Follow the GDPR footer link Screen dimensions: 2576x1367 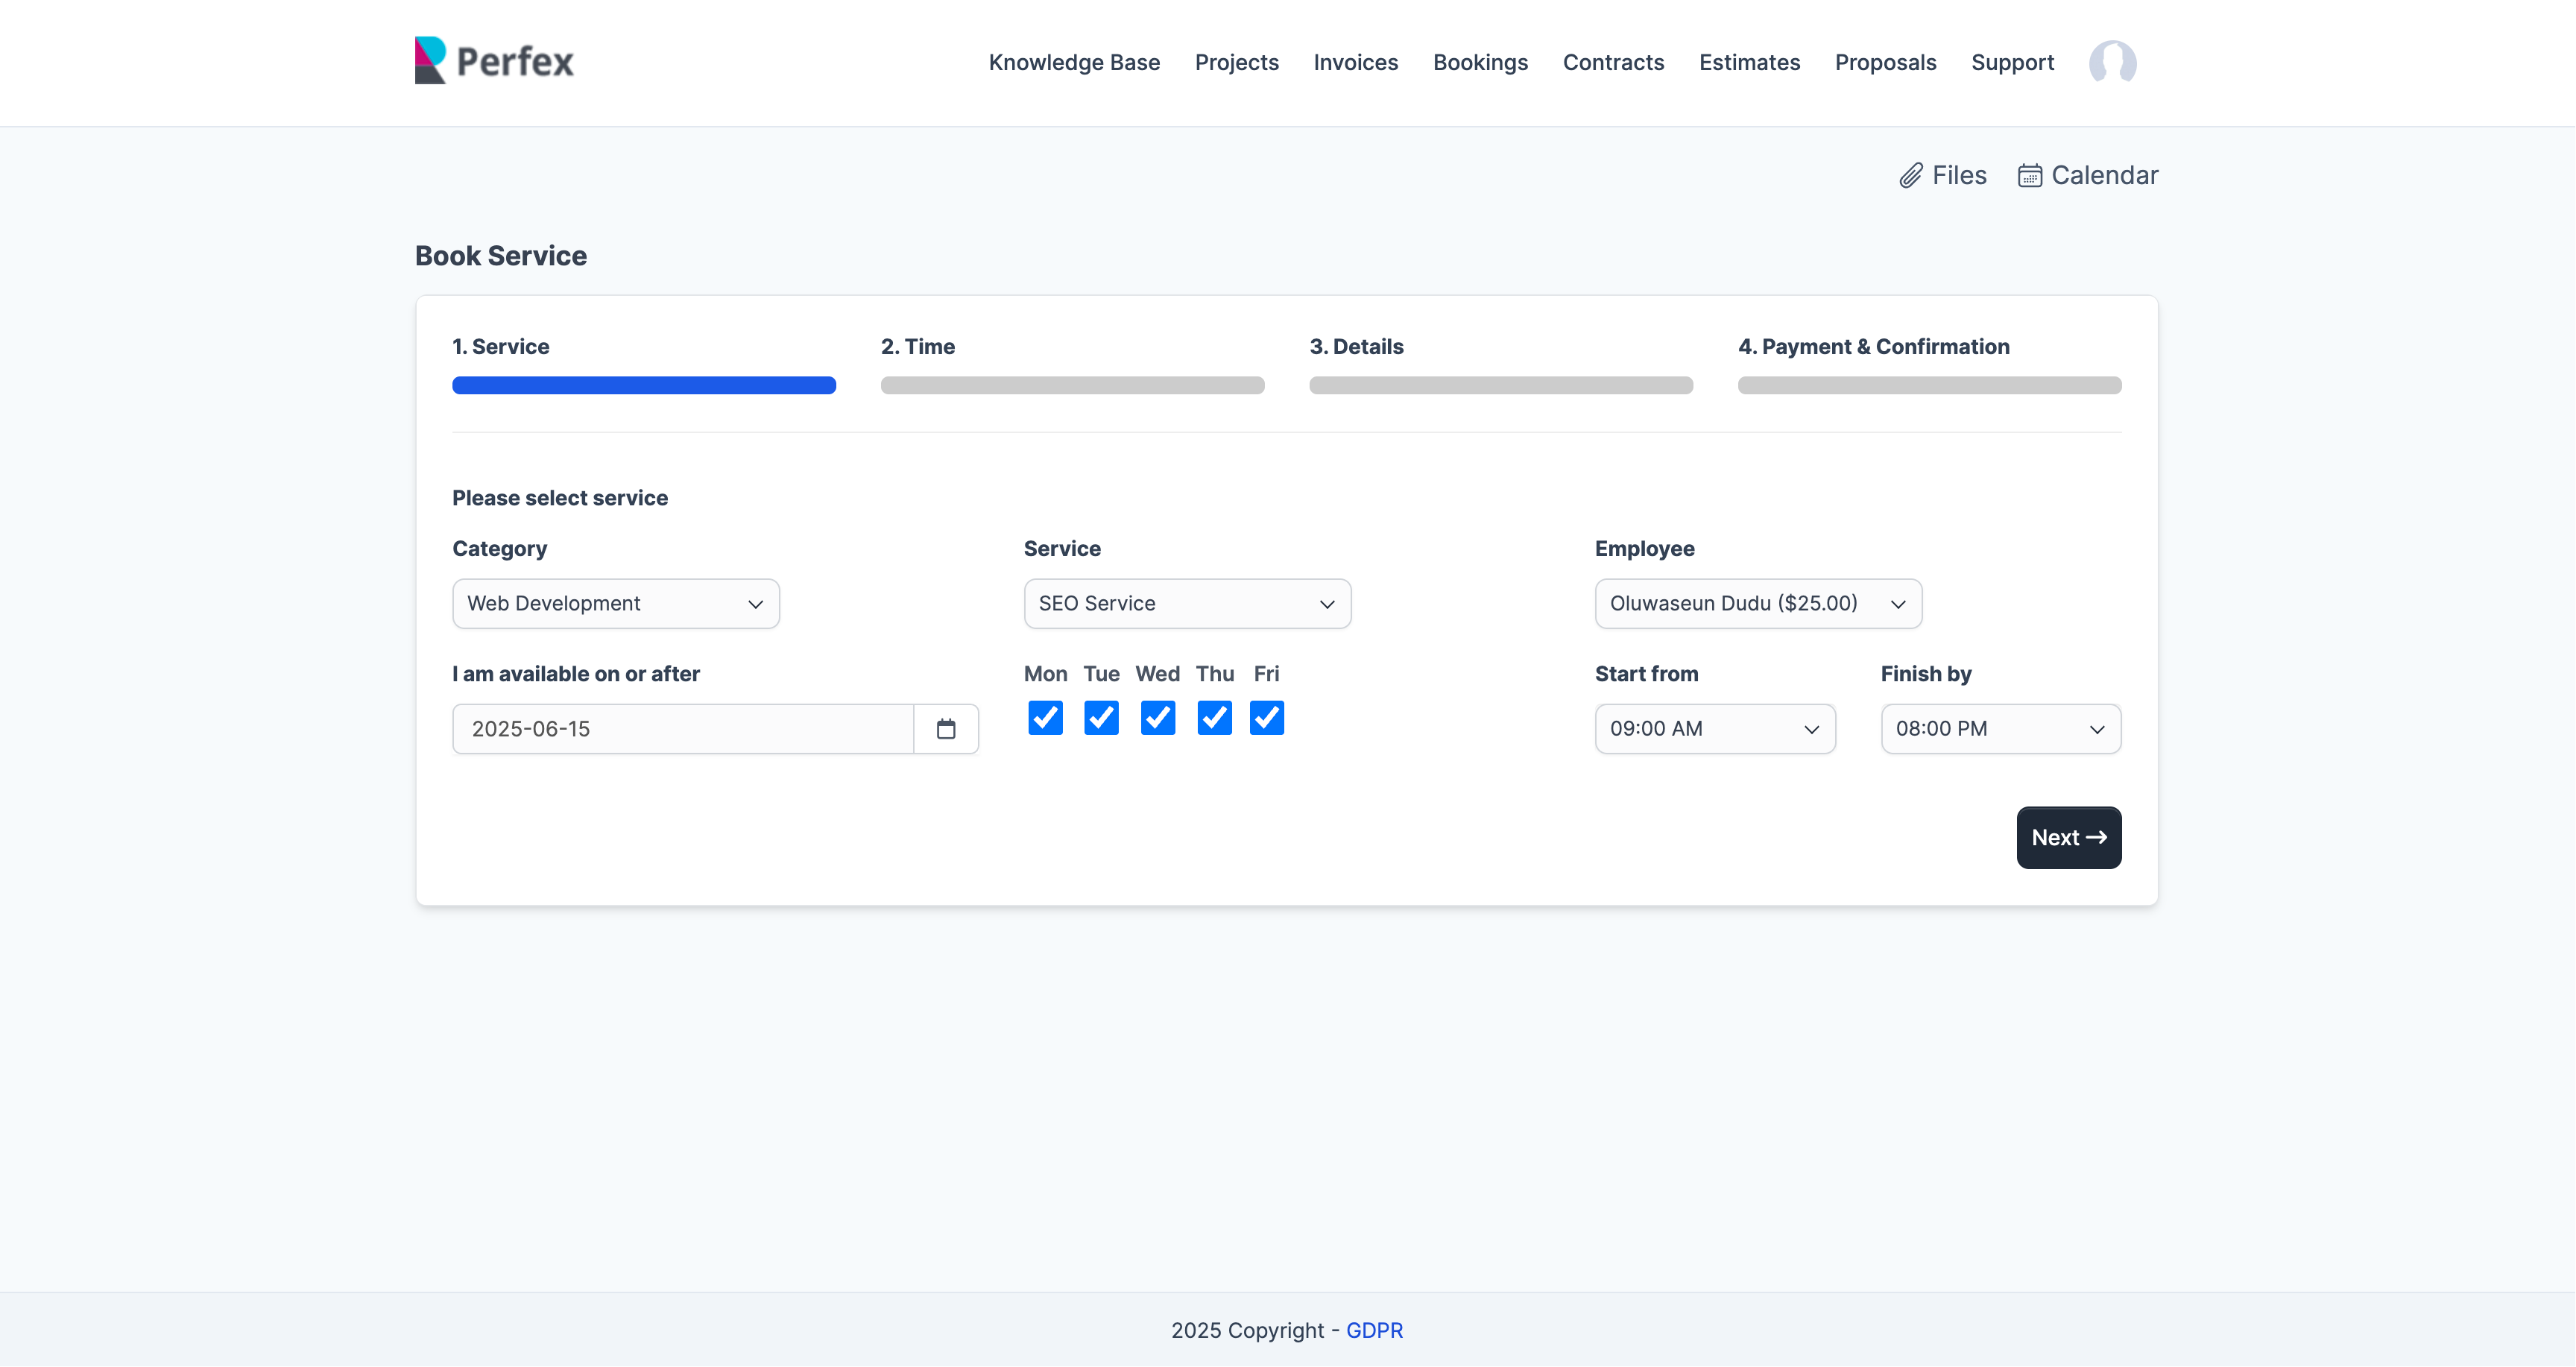pos(1374,1330)
